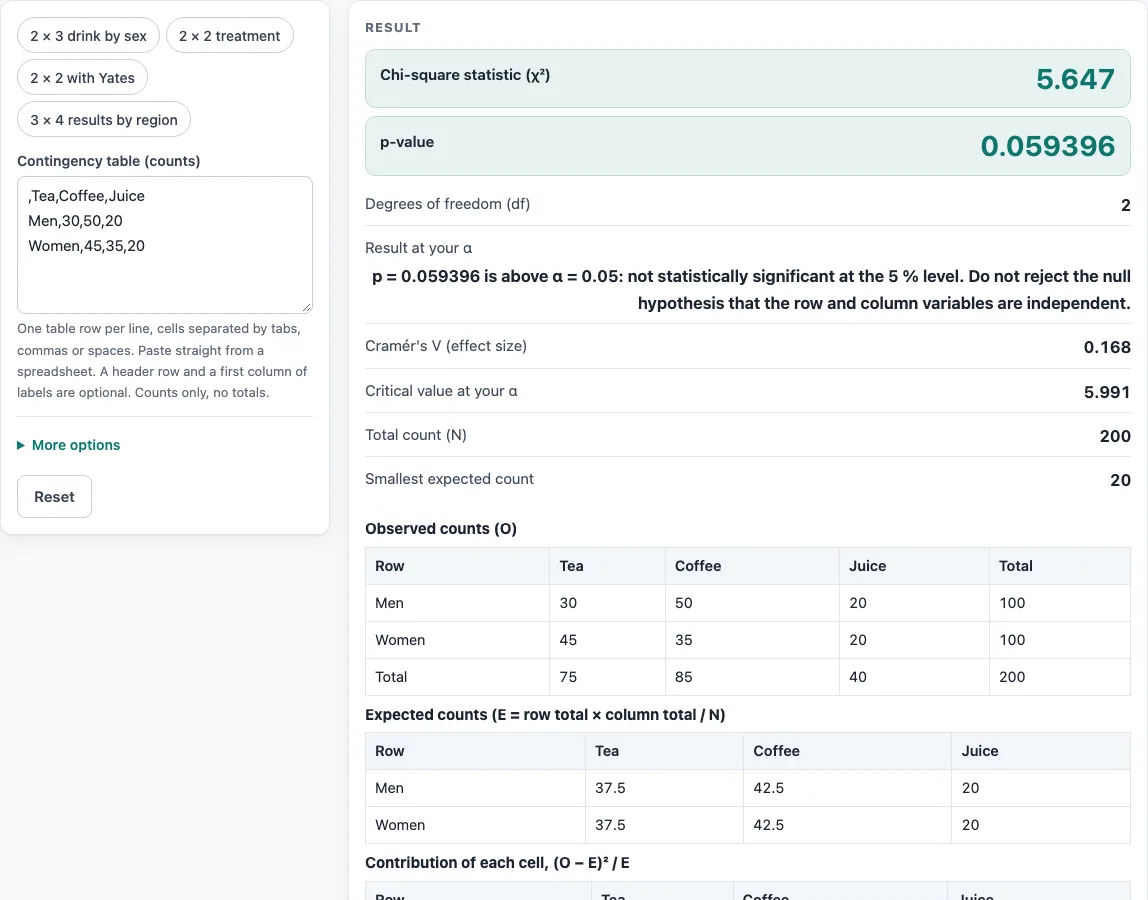
Task: Click the grand total 200 in observed table
Action: tap(1012, 677)
